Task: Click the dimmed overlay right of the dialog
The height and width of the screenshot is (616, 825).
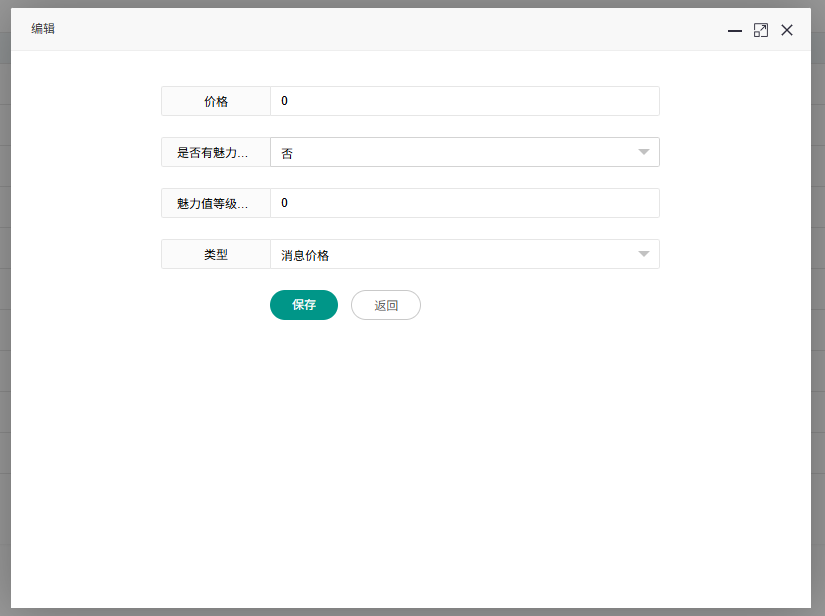Action: 818,300
